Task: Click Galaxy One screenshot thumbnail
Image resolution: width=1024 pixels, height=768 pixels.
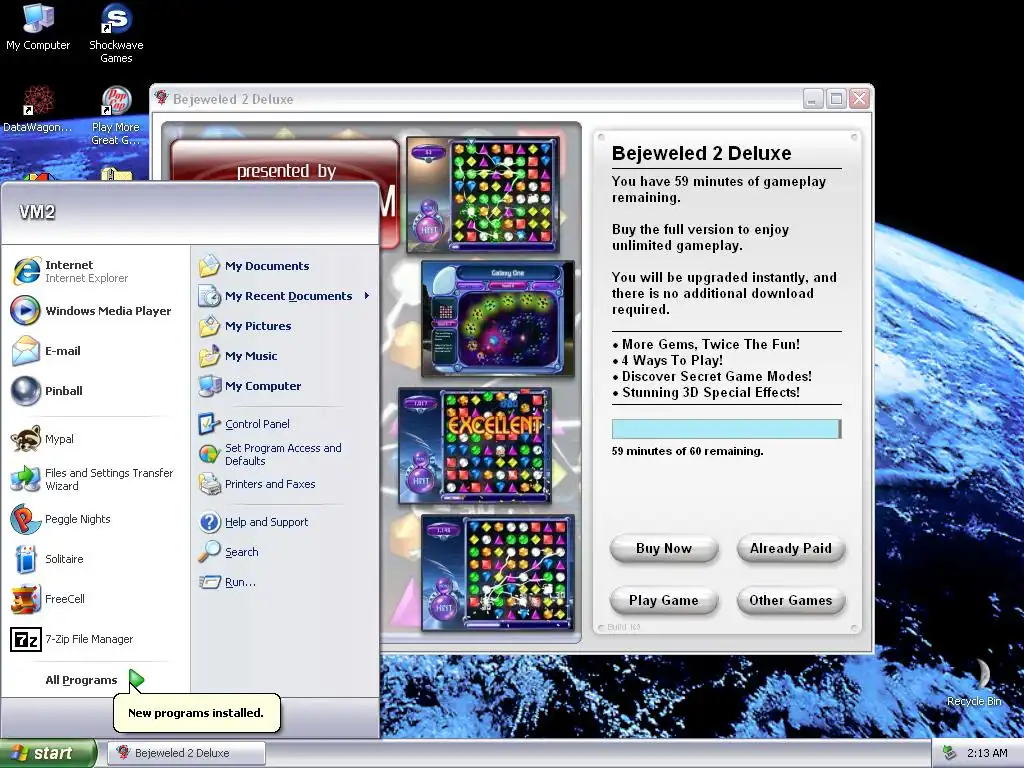Action: point(498,319)
